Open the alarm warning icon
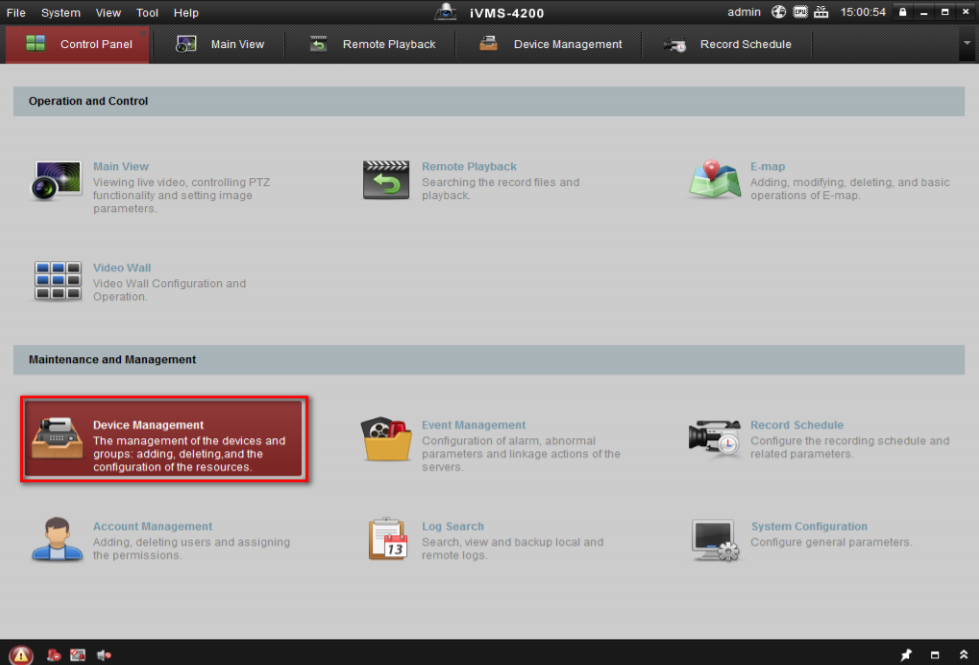The image size is (979, 665). (21, 654)
